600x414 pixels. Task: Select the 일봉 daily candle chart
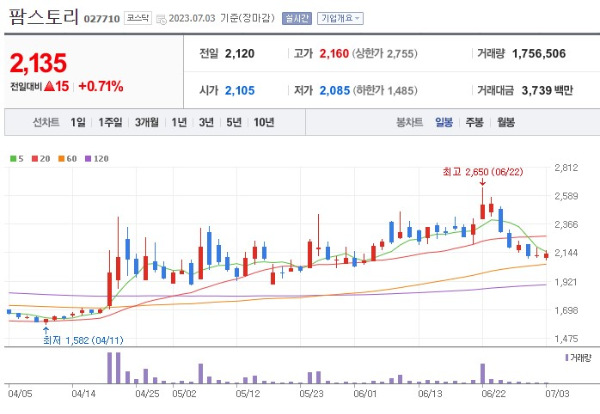click(x=444, y=122)
